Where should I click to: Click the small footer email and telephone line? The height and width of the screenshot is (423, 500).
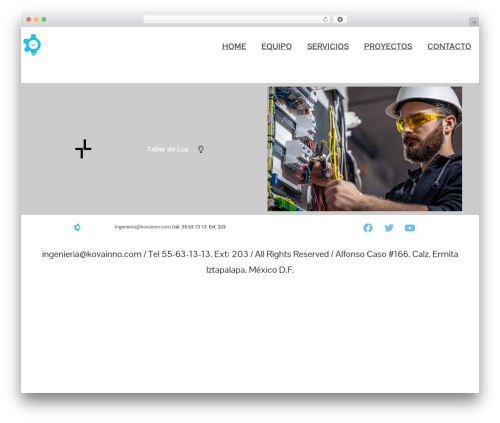[x=170, y=227]
